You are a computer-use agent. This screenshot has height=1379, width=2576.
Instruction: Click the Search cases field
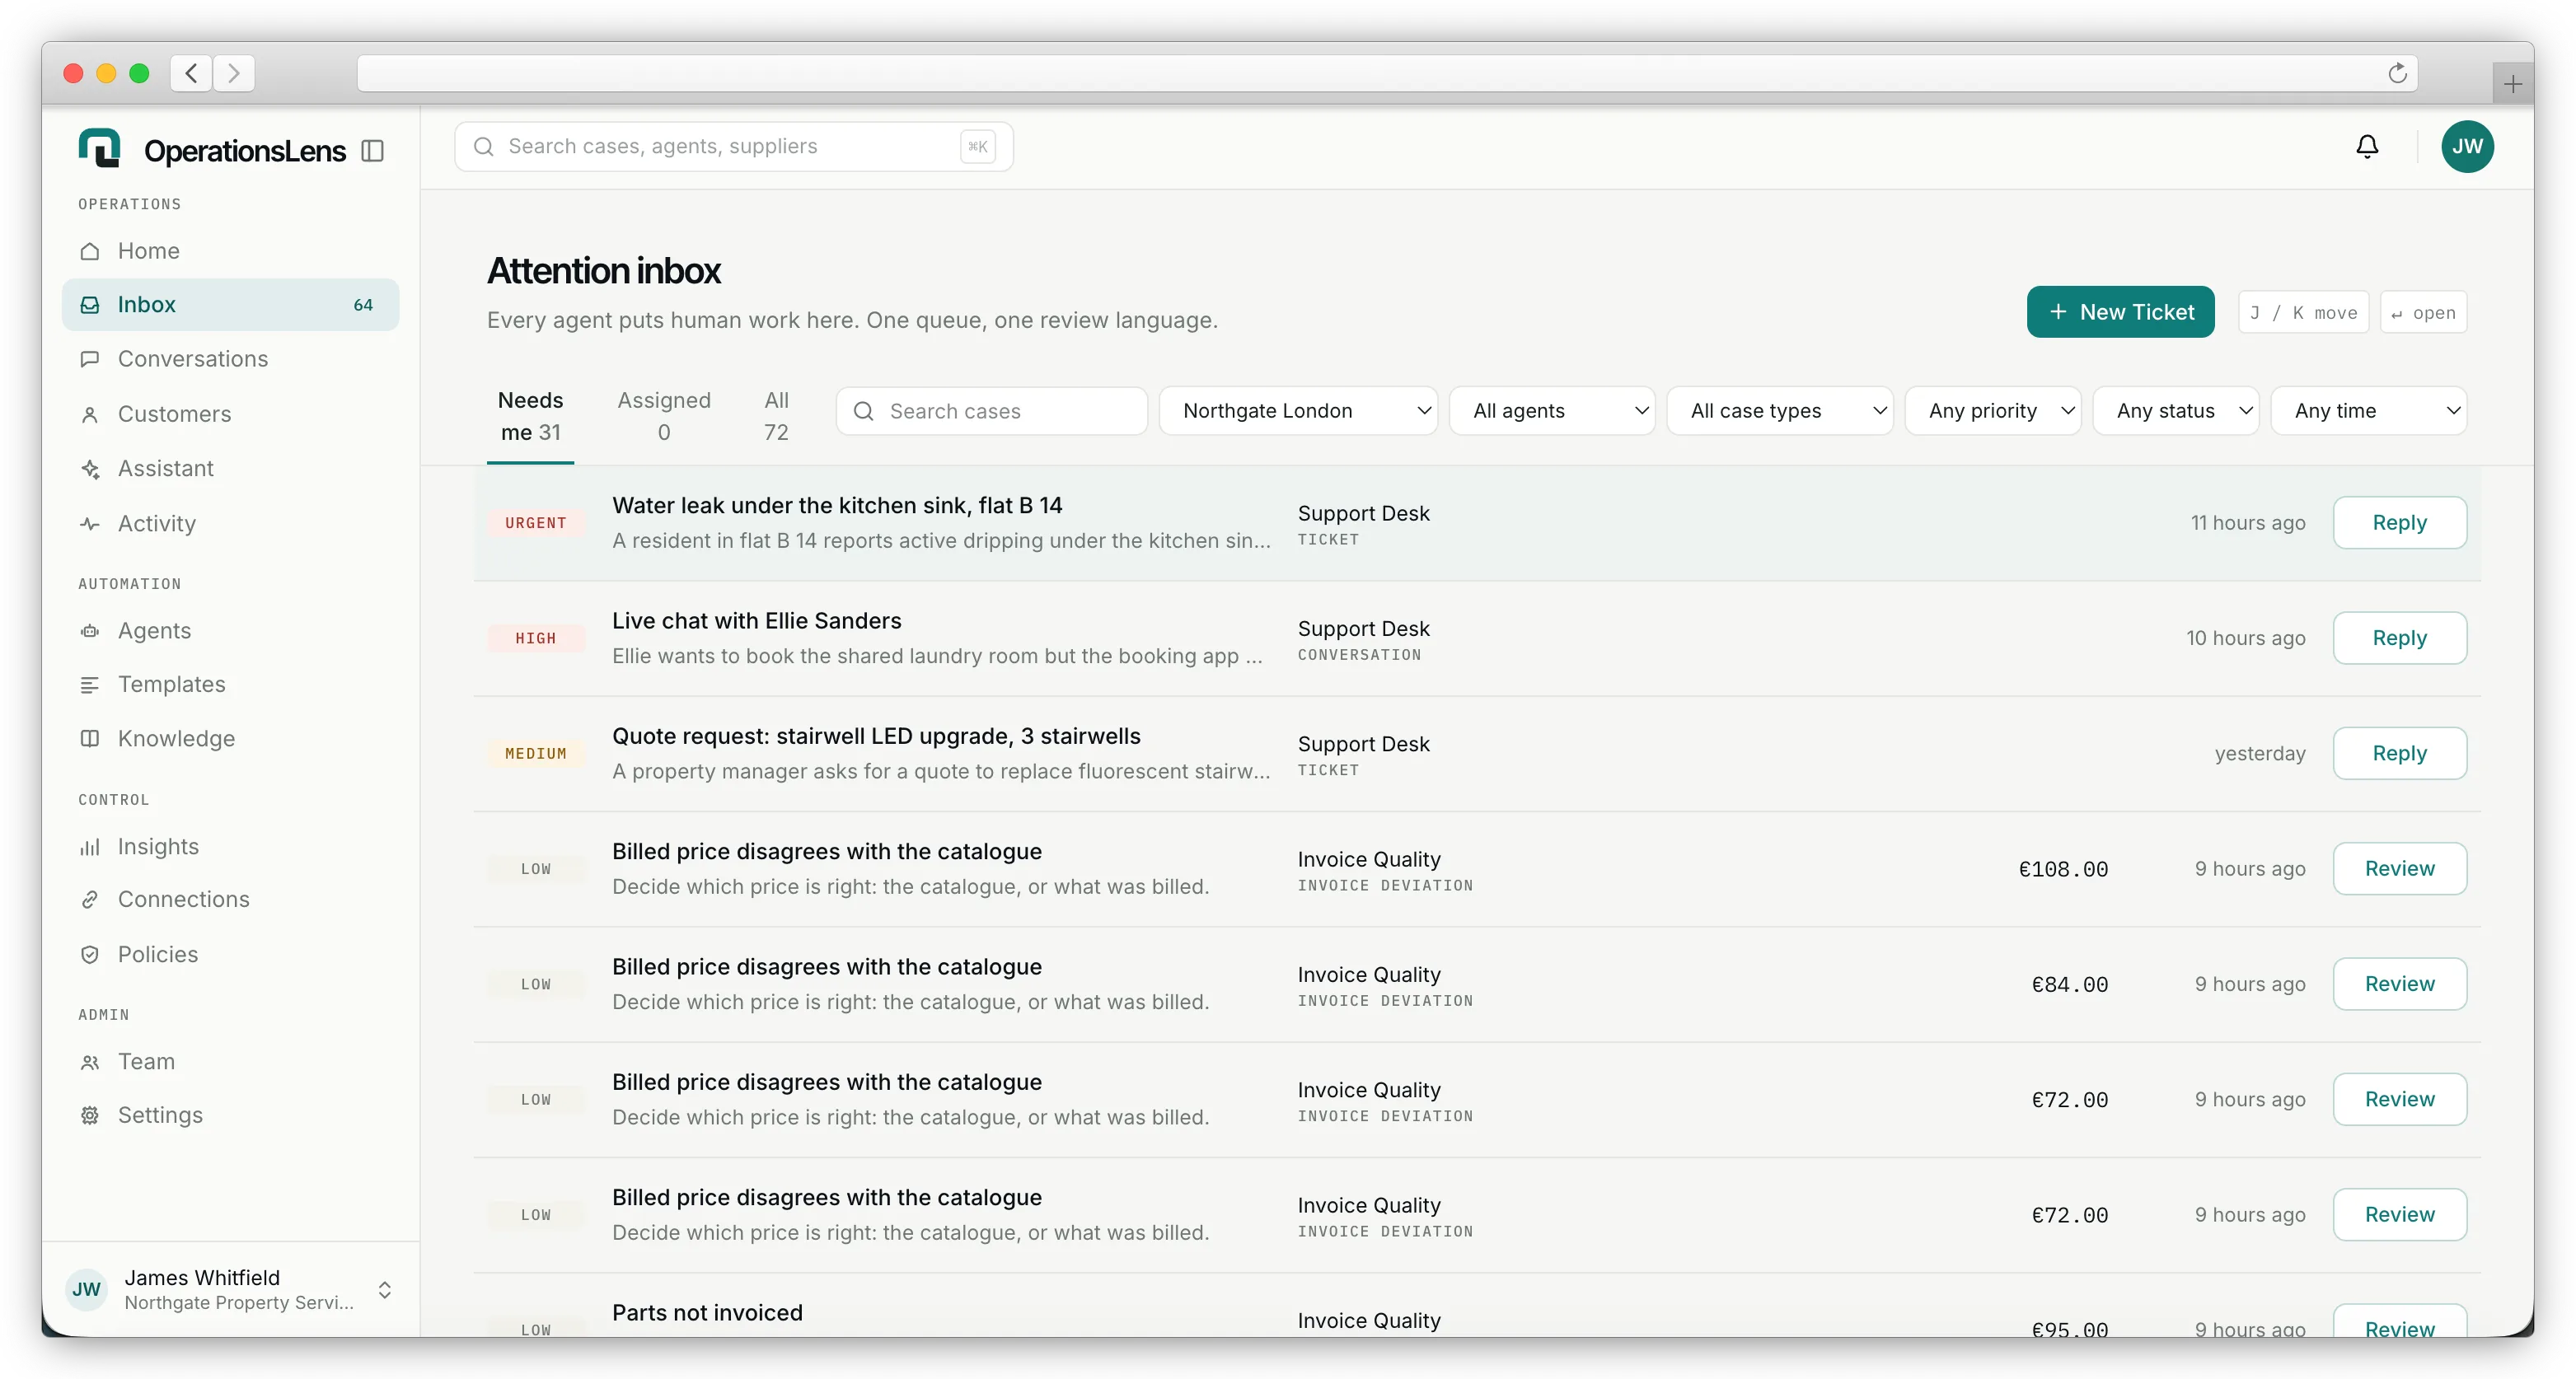click(x=991, y=411)
